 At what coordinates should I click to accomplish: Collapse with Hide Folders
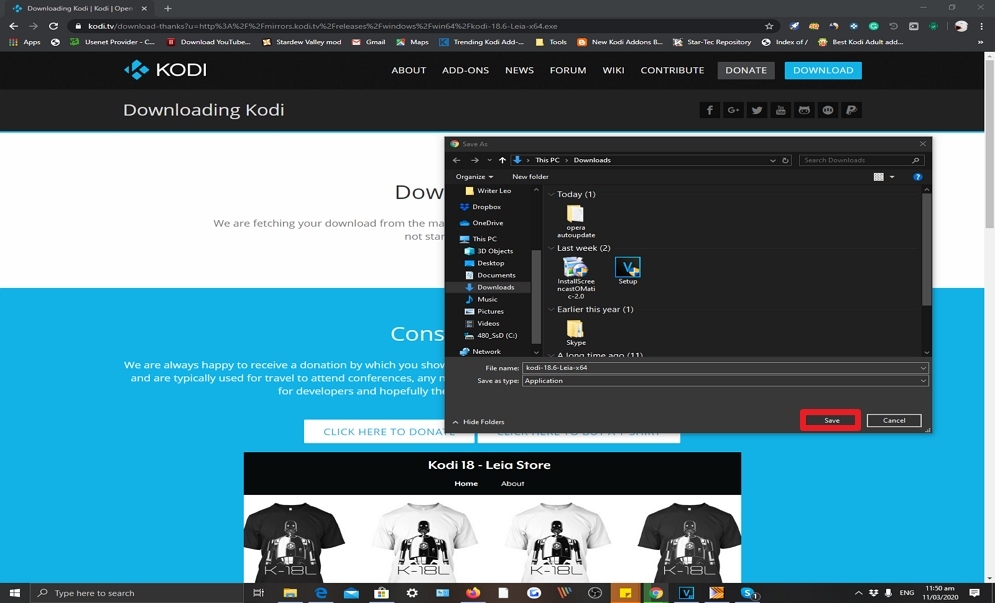(x=478, y=421)
